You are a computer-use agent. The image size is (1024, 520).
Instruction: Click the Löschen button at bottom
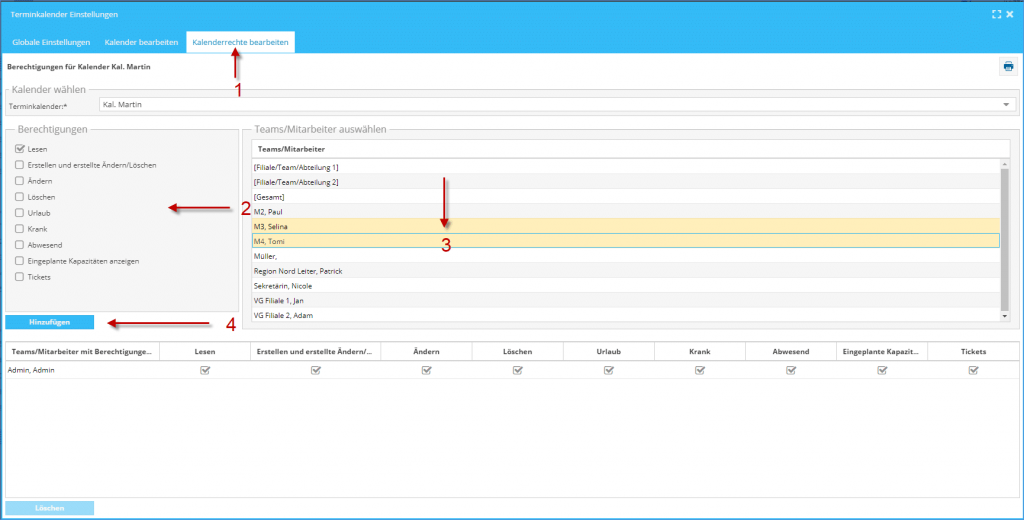(x=50, y=508)
